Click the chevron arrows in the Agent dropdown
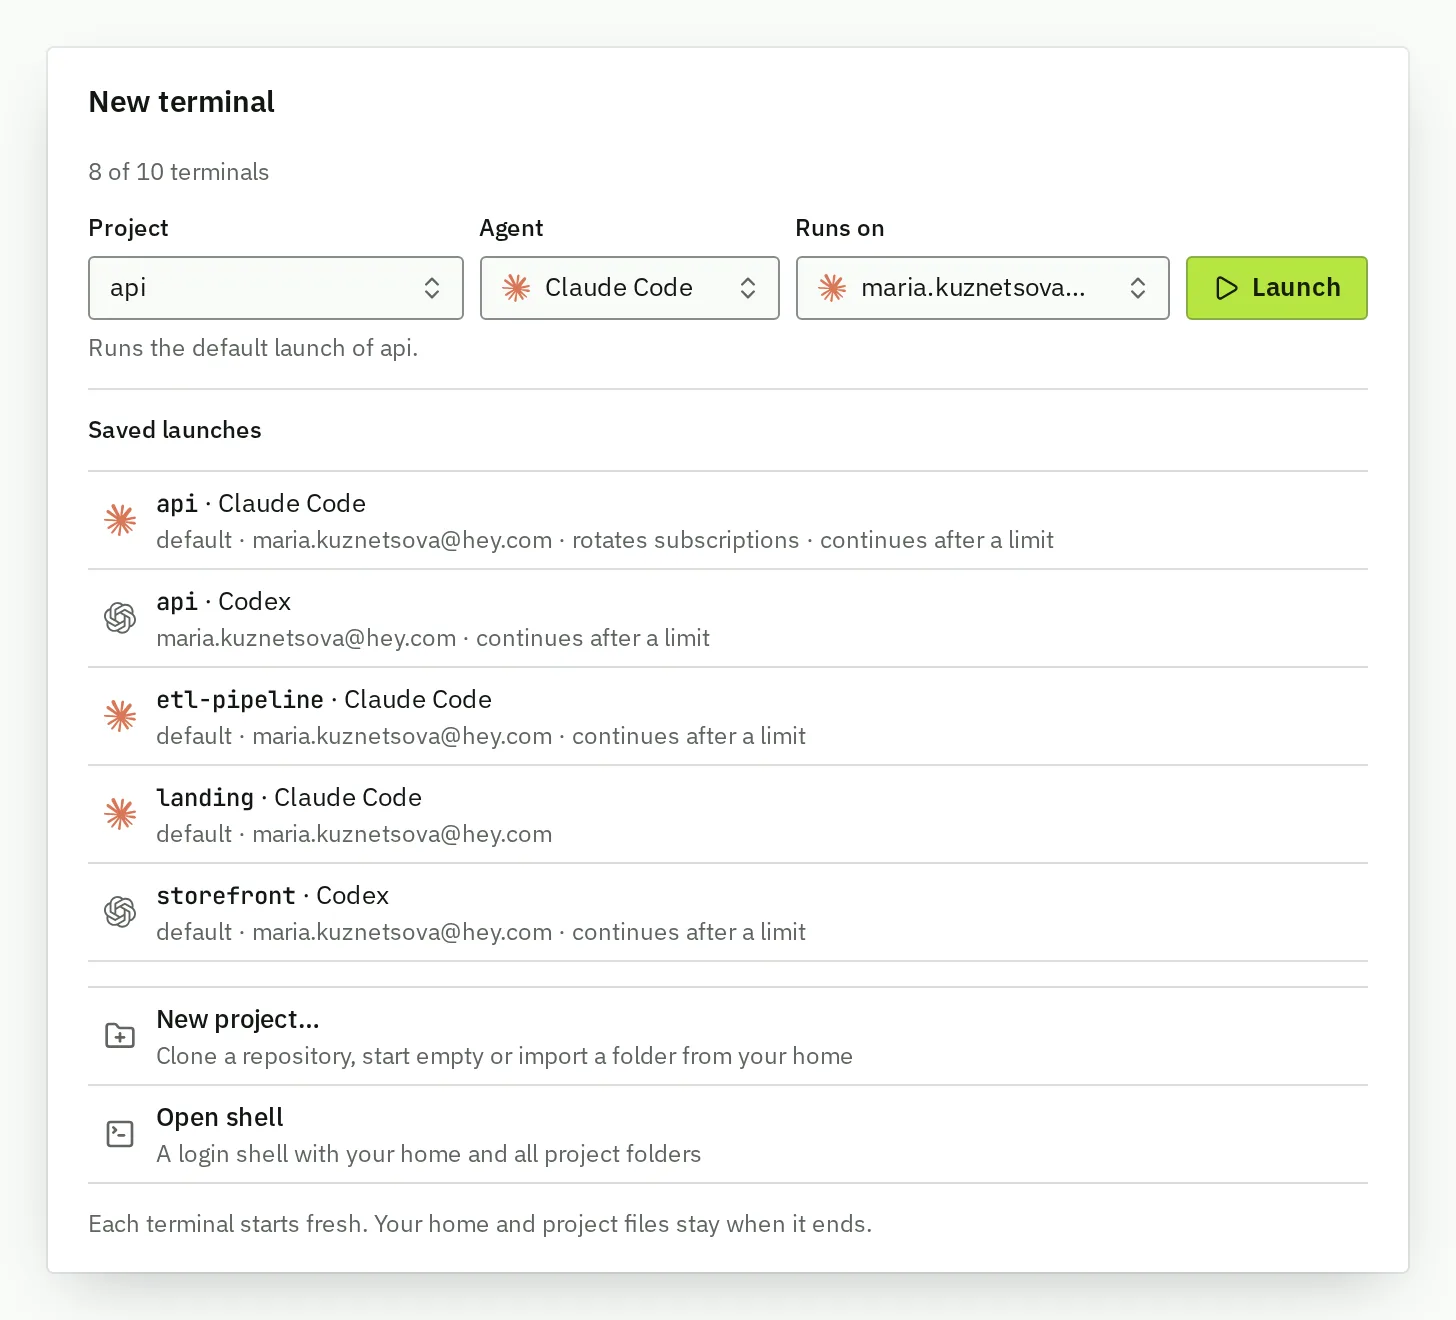Screen dimensions: 1456x1320 point(748,288)
